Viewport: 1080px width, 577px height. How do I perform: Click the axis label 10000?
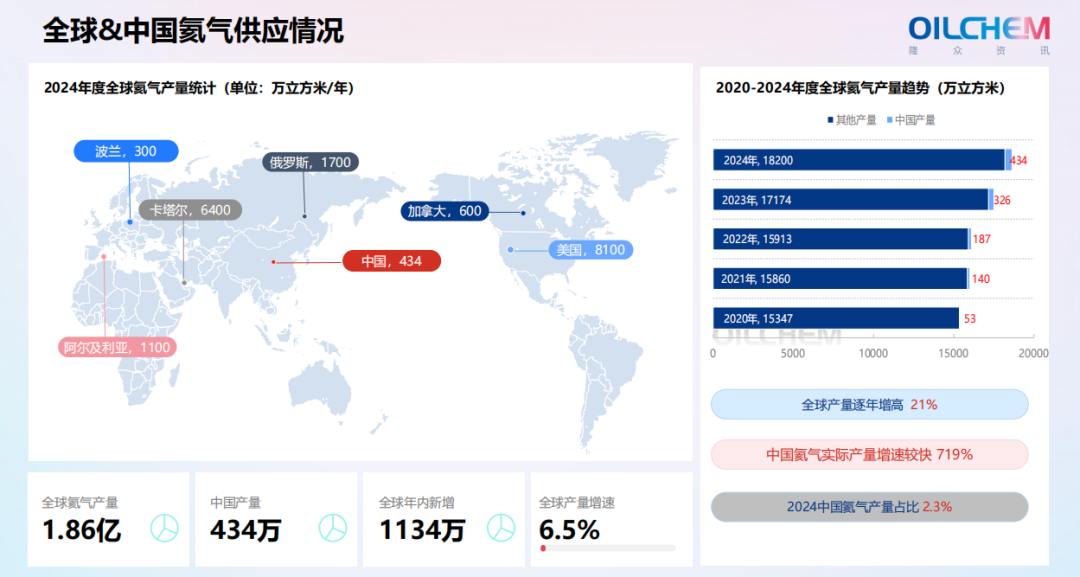click(x=873, y=353)
